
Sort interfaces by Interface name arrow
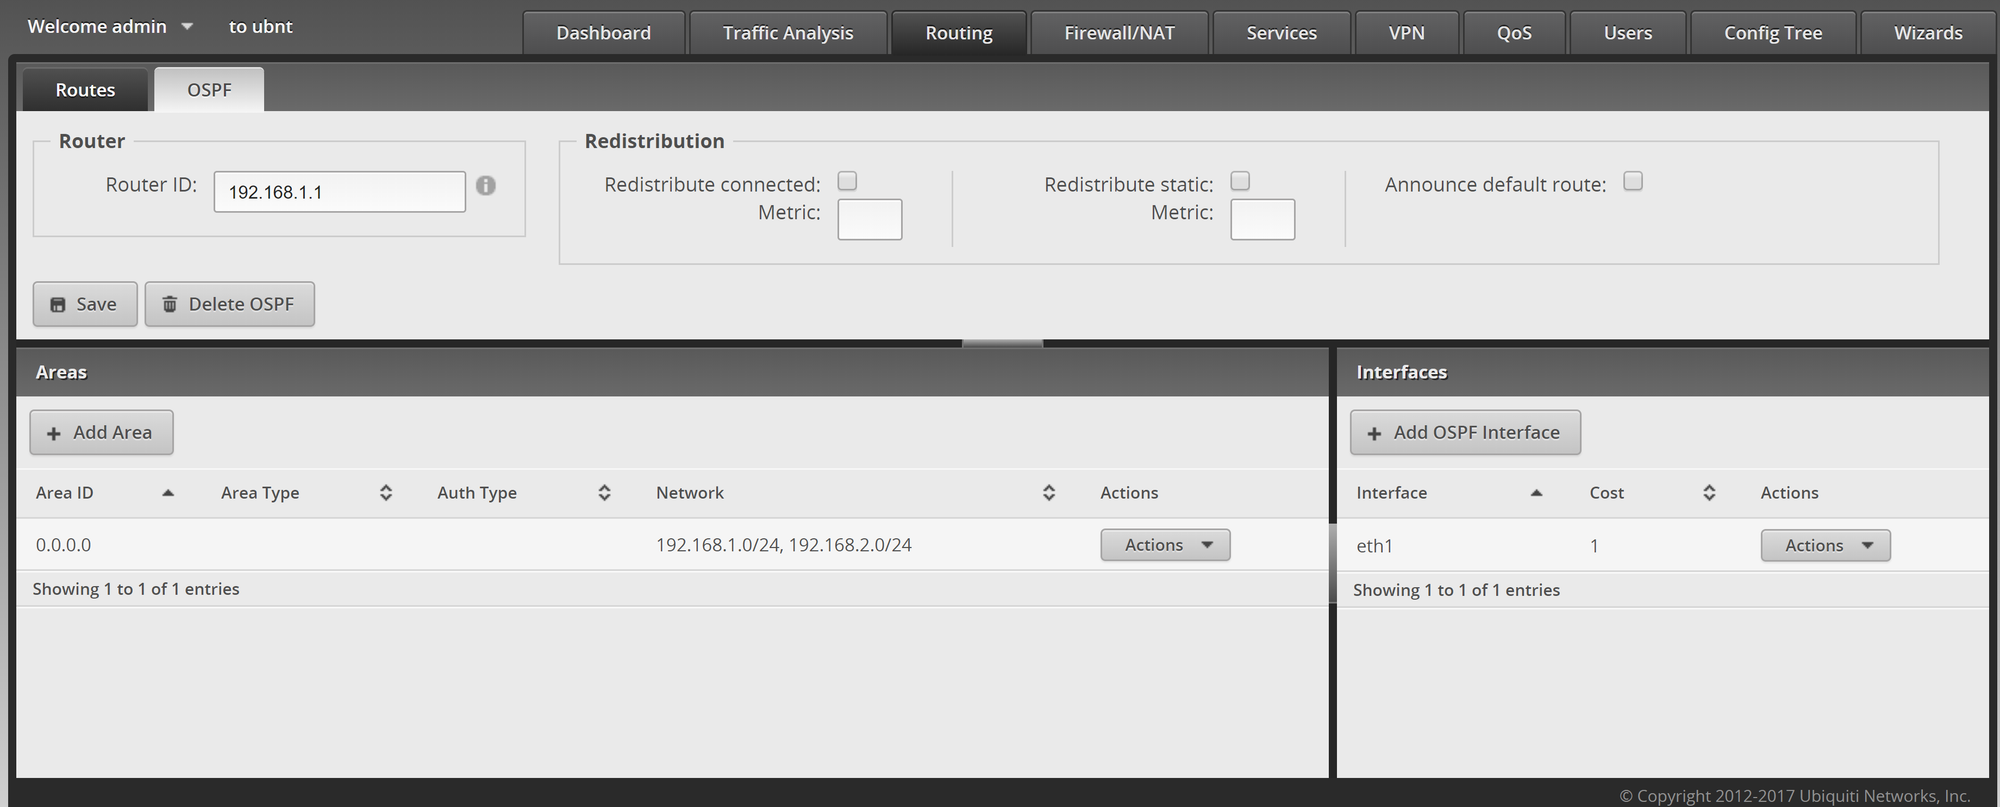[1536, 493]
